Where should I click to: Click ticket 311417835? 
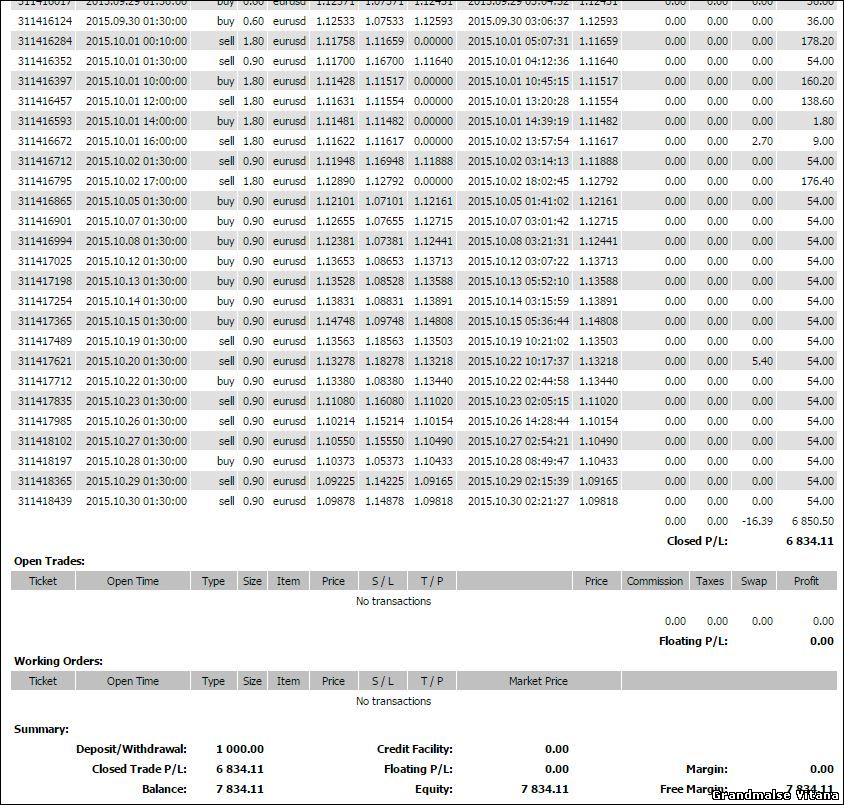[x=45, y=401]
